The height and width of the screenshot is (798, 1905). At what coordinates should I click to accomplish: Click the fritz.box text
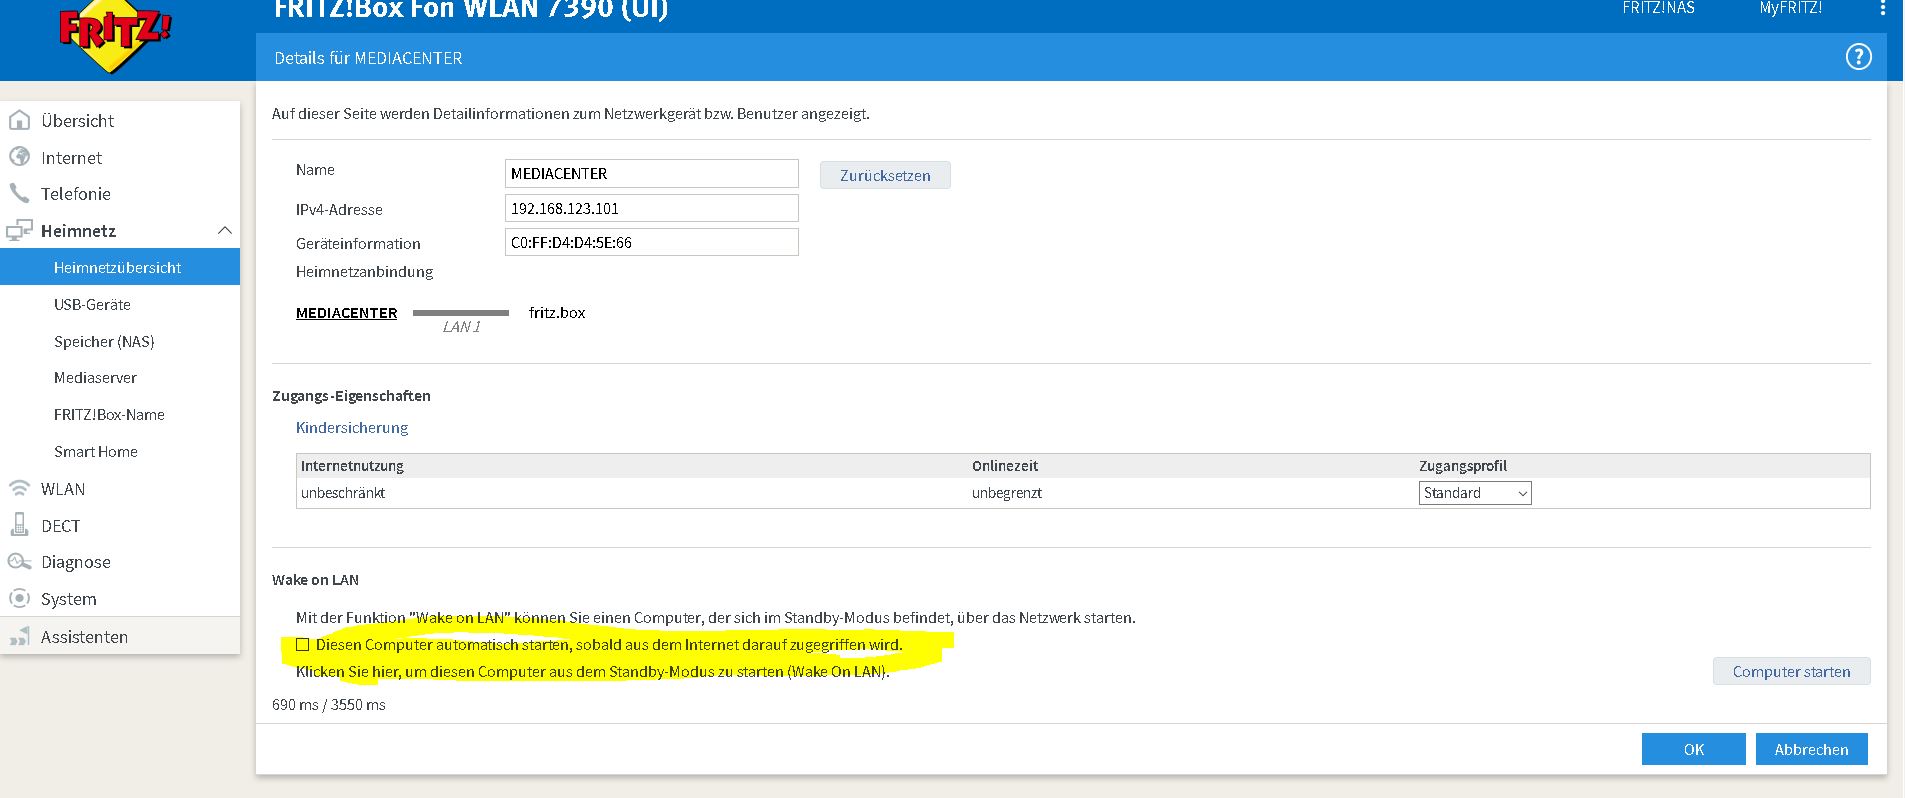click(x=557, y=312)
